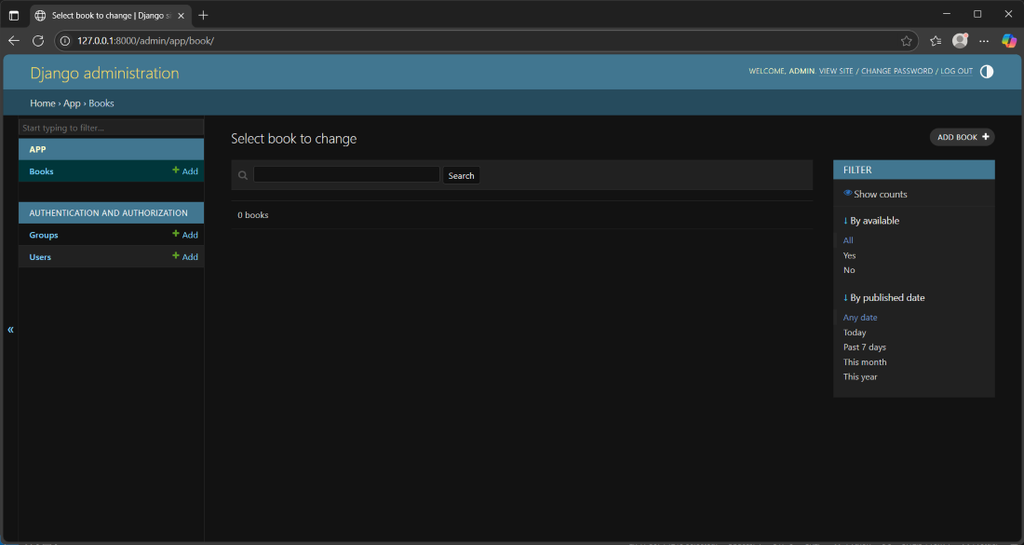Viewport: 1024px width, 545px height.
Task: Open a new browser tab
Action: [x=203, y=15]
